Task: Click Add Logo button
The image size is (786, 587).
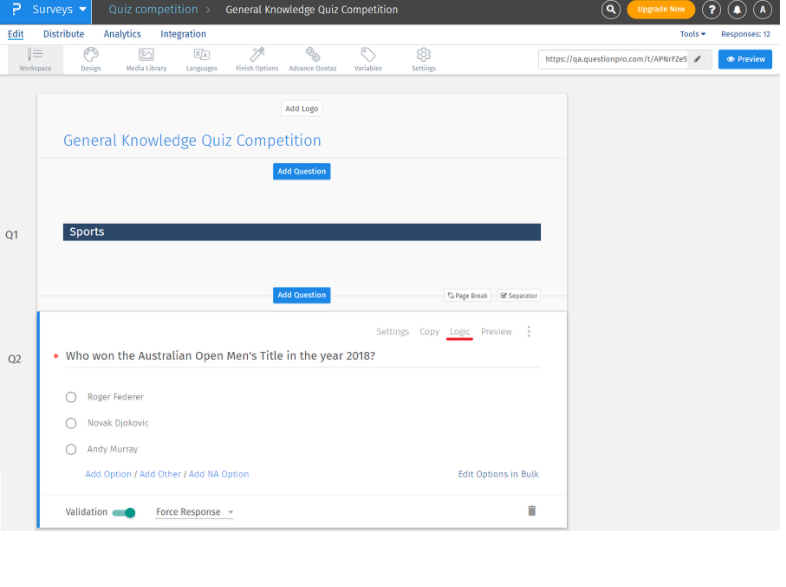Action: tap(302, 108)
